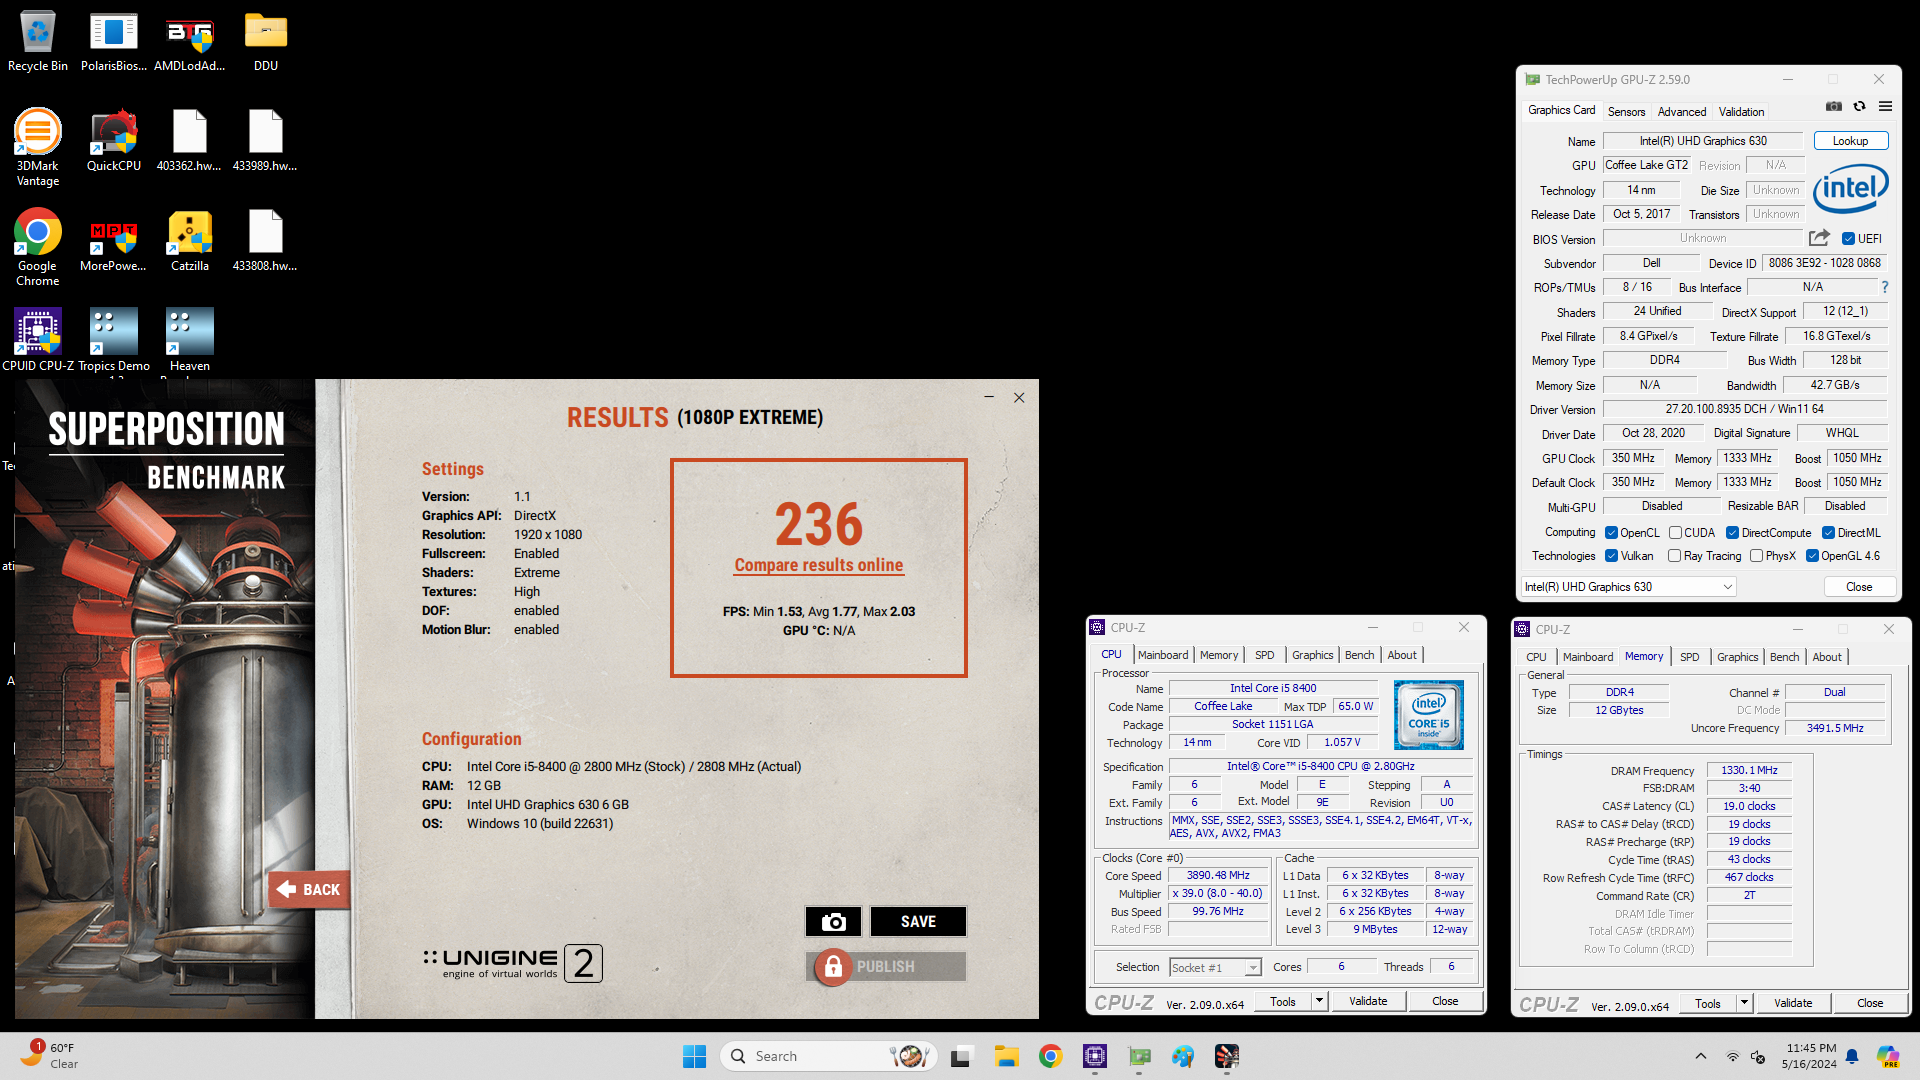Click Superposition screenshot camera button

point(833,921)
